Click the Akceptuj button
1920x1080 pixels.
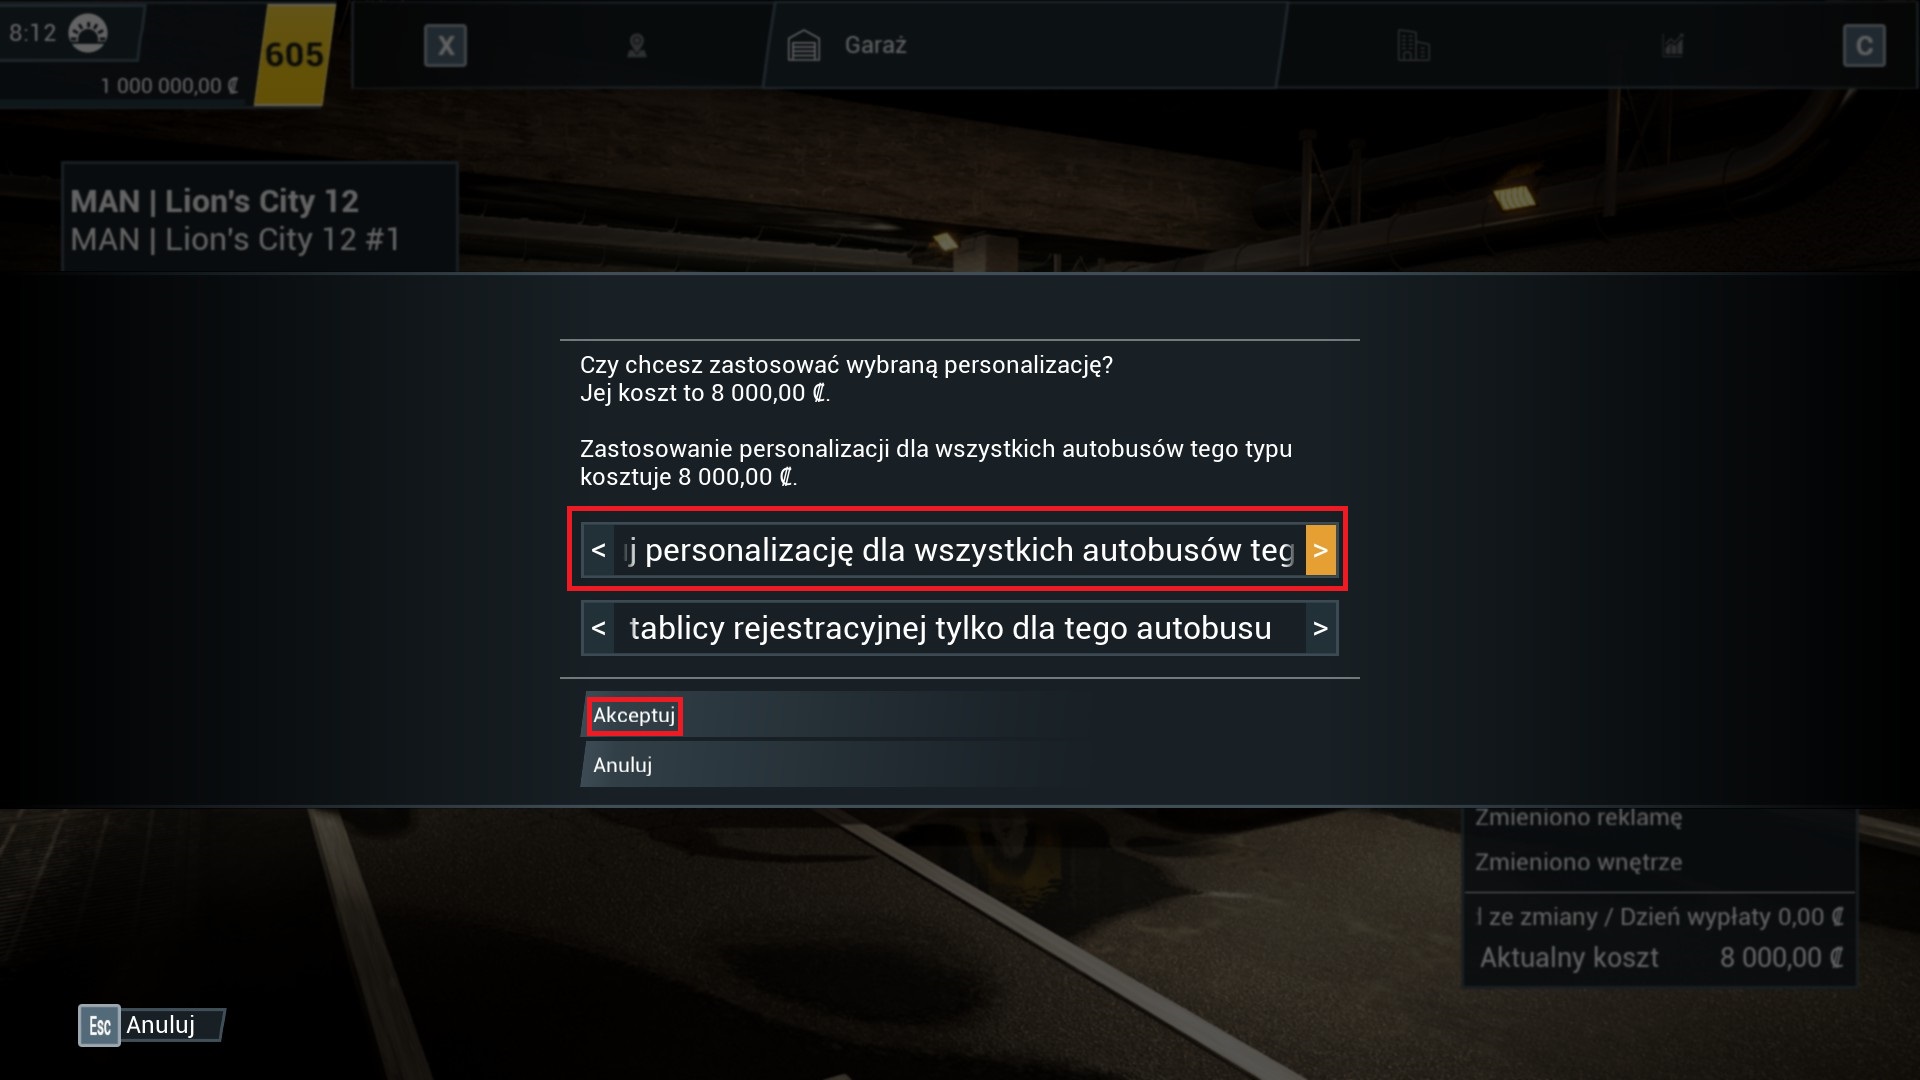pos(634,716)
